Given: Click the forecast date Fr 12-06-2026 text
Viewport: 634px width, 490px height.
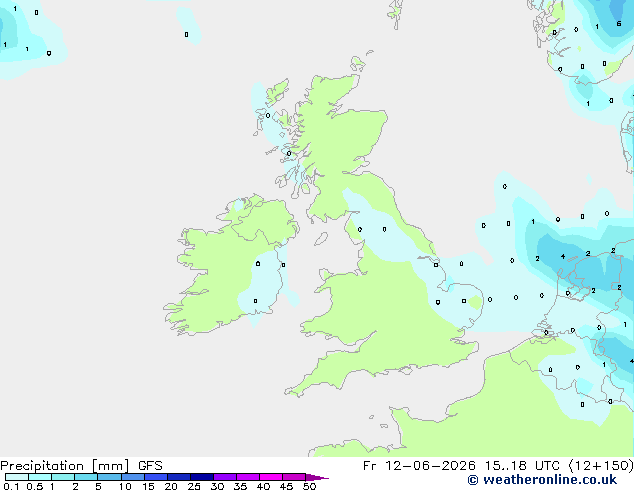Looking at the screenshot, I should [419, 466].
